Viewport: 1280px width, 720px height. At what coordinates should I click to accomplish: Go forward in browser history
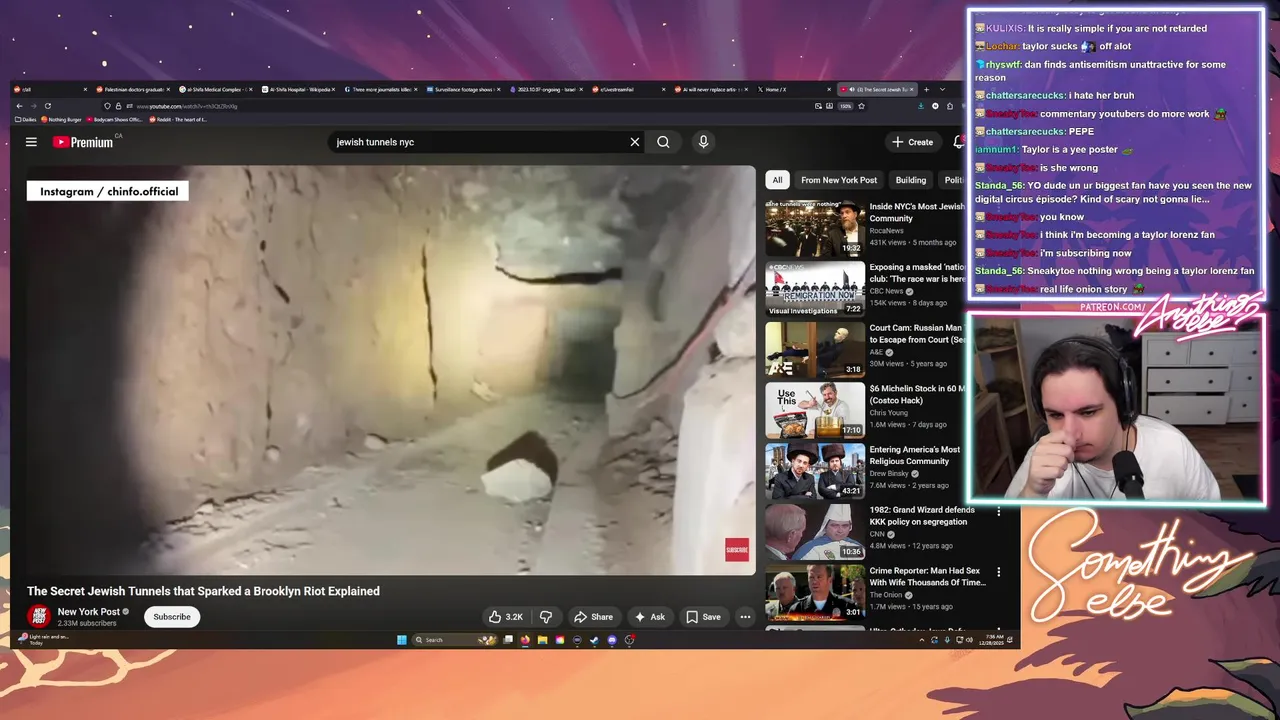(x=33, y=106)
